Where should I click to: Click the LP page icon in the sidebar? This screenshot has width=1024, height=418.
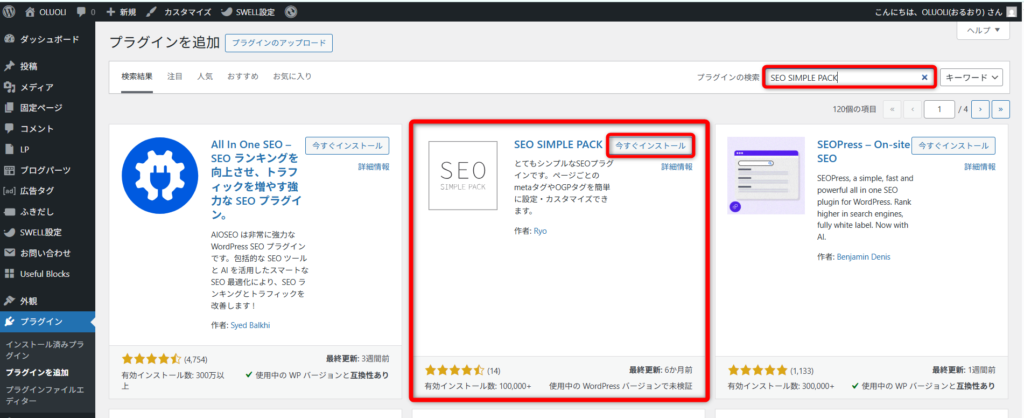(x=9, y=150)
